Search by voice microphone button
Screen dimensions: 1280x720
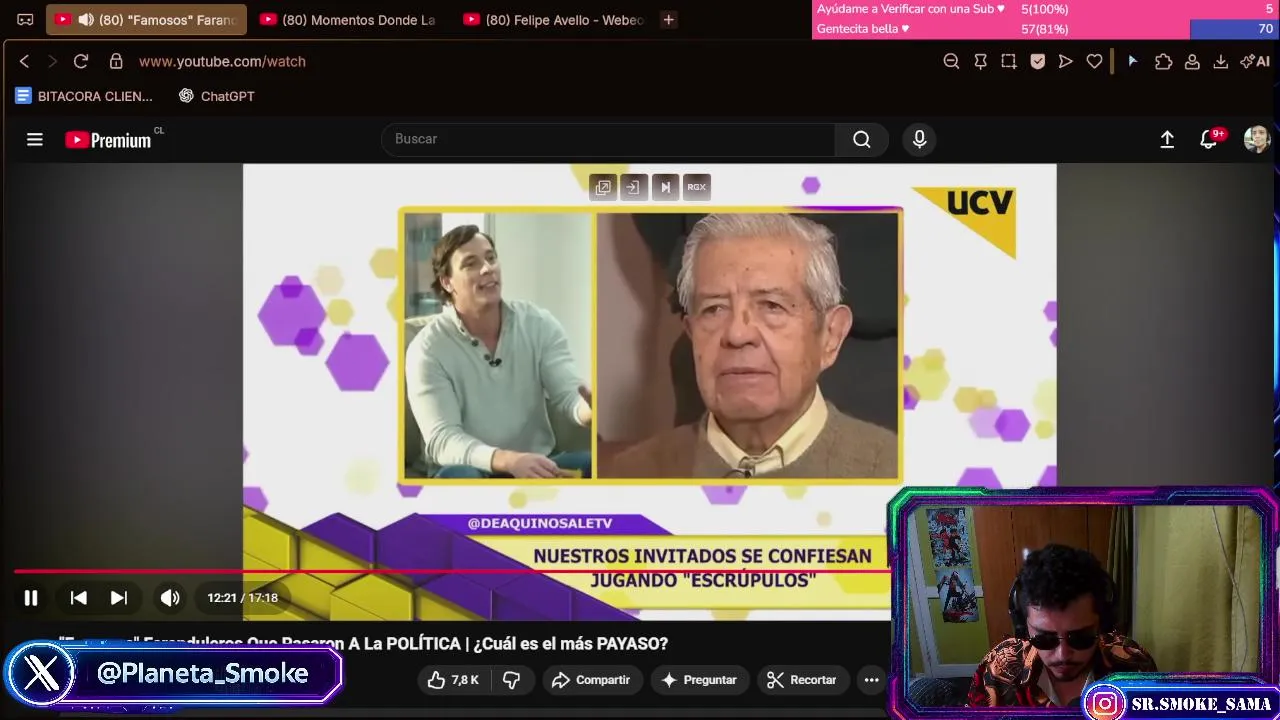point(919,139)
